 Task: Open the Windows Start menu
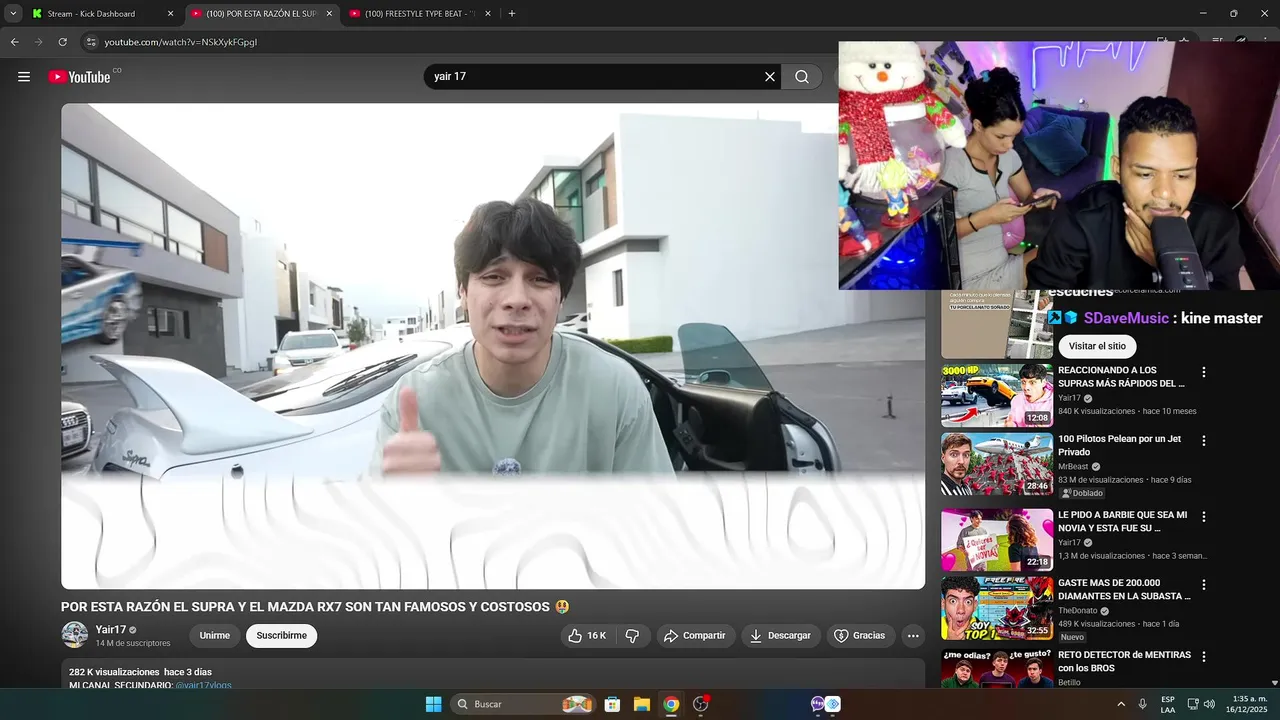coord(433,704)
